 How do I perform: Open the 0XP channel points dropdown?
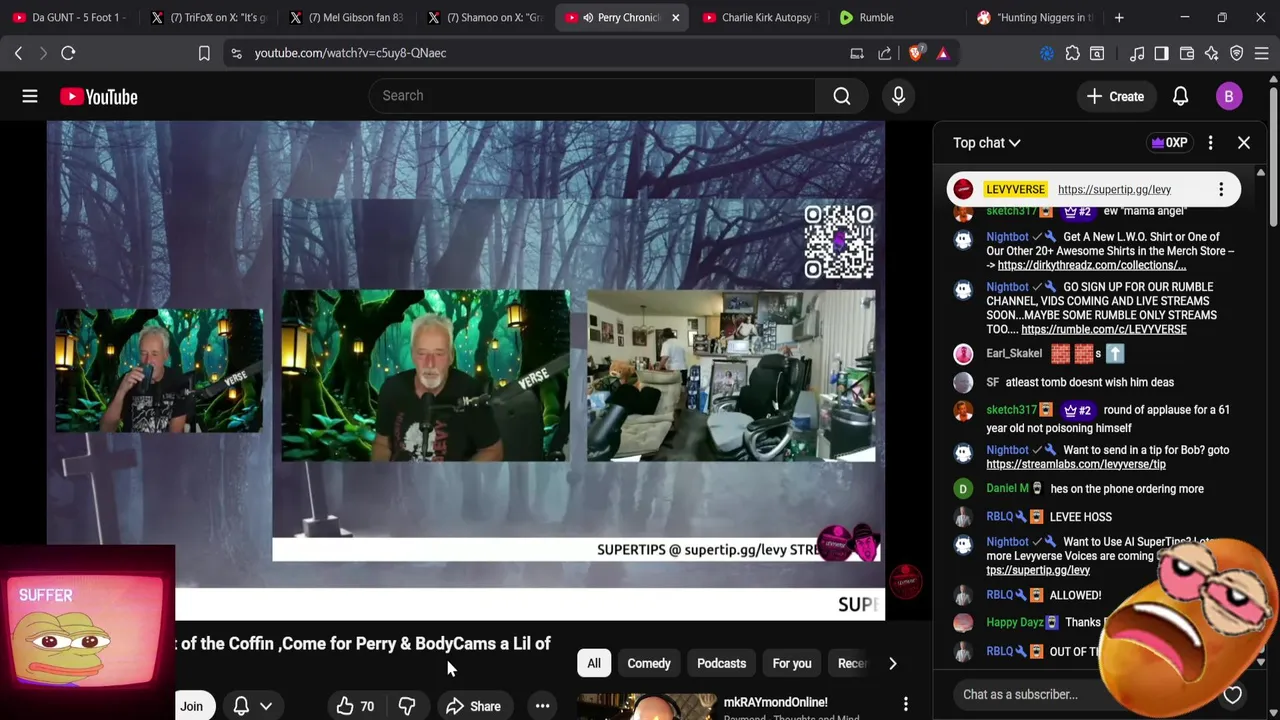pyautogui.click(x=1168, y=143)
